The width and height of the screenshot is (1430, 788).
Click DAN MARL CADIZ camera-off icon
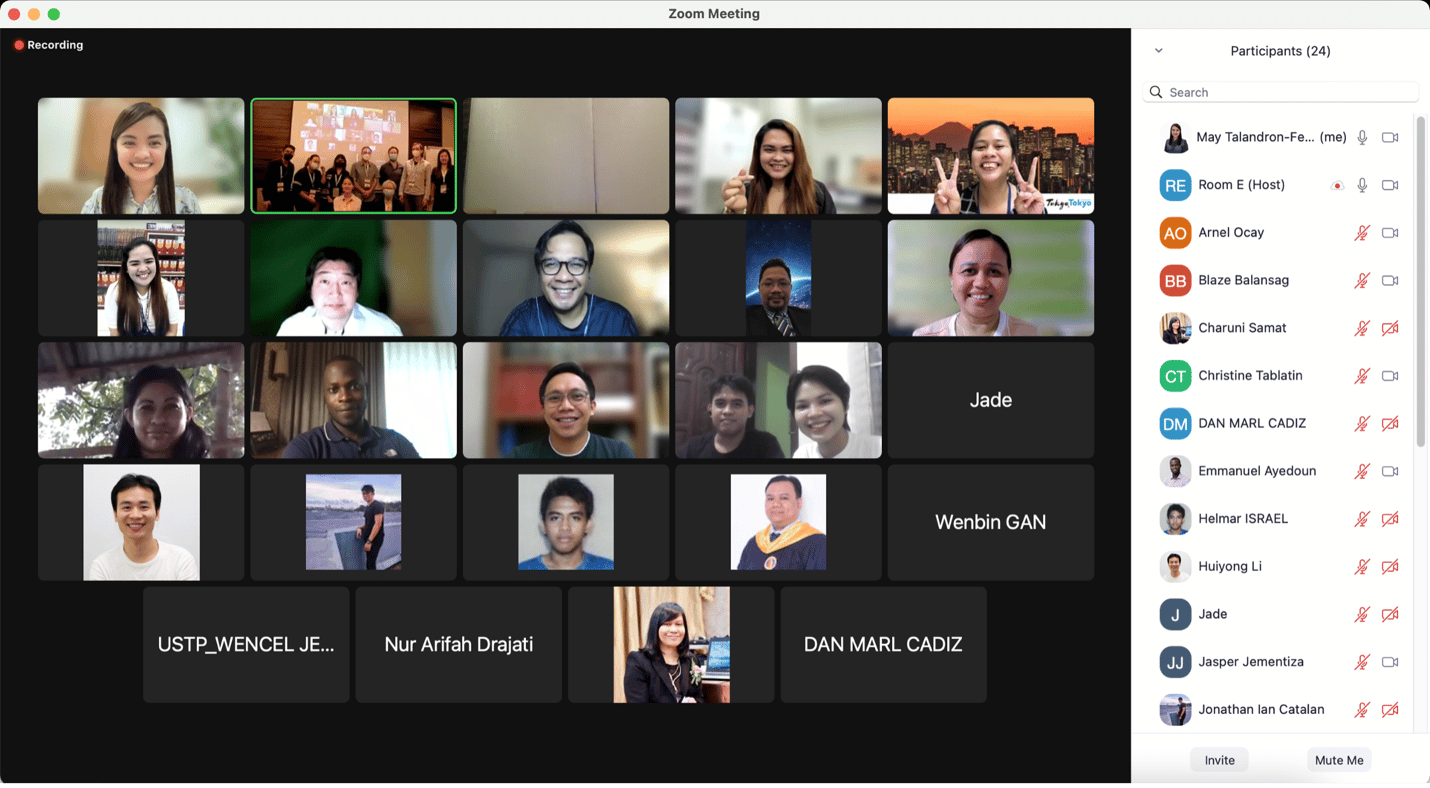coord(1390,424)
